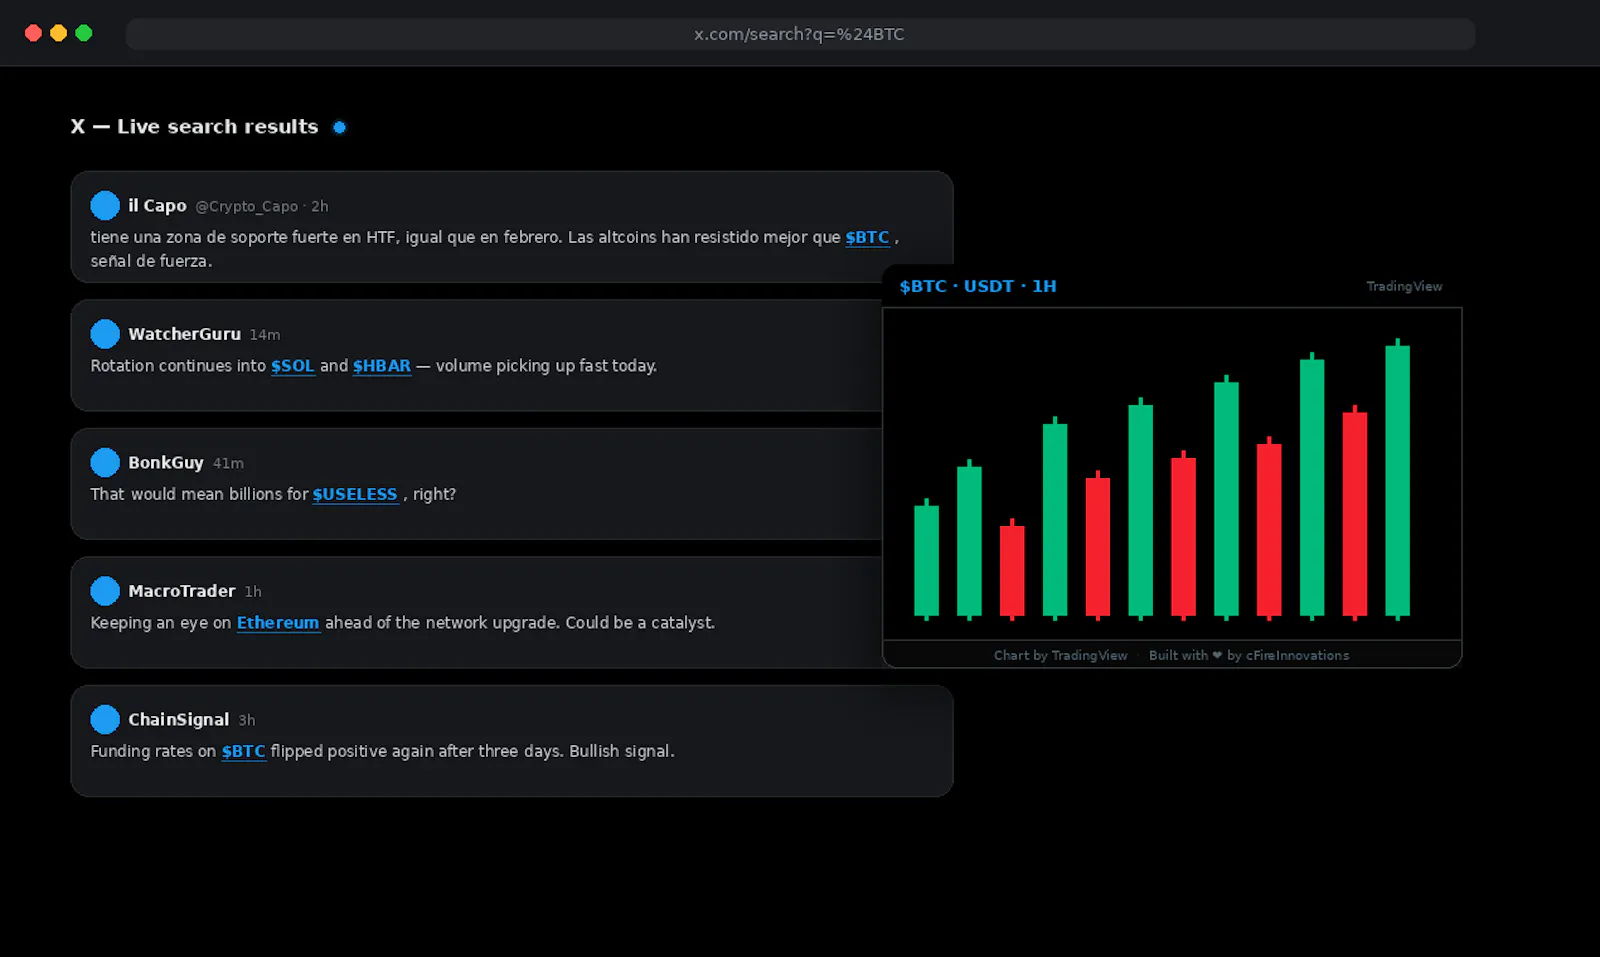The image size is (1600, 957).
Task: Click the il Capo display name
Action: pos(157,205)
